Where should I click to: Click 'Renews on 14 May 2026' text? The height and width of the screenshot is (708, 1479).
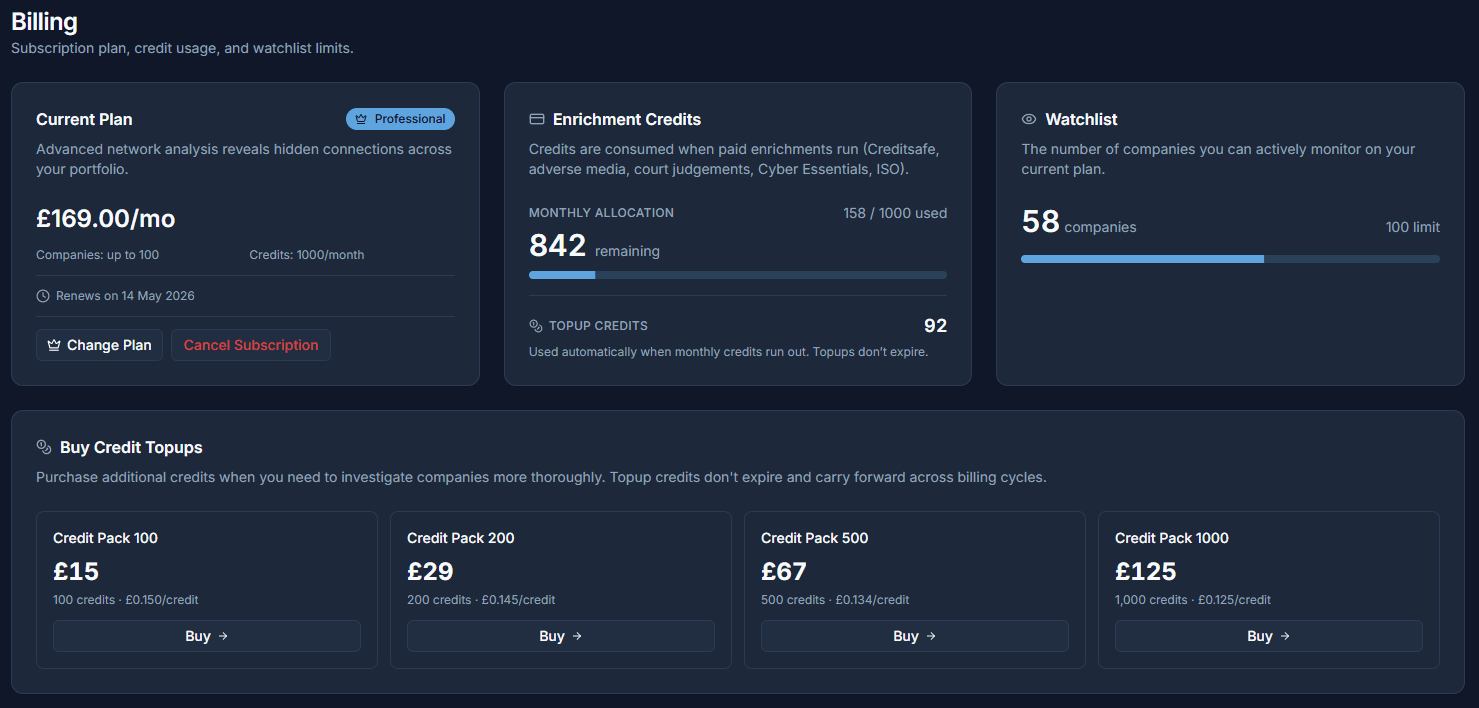tap(125, 296)
